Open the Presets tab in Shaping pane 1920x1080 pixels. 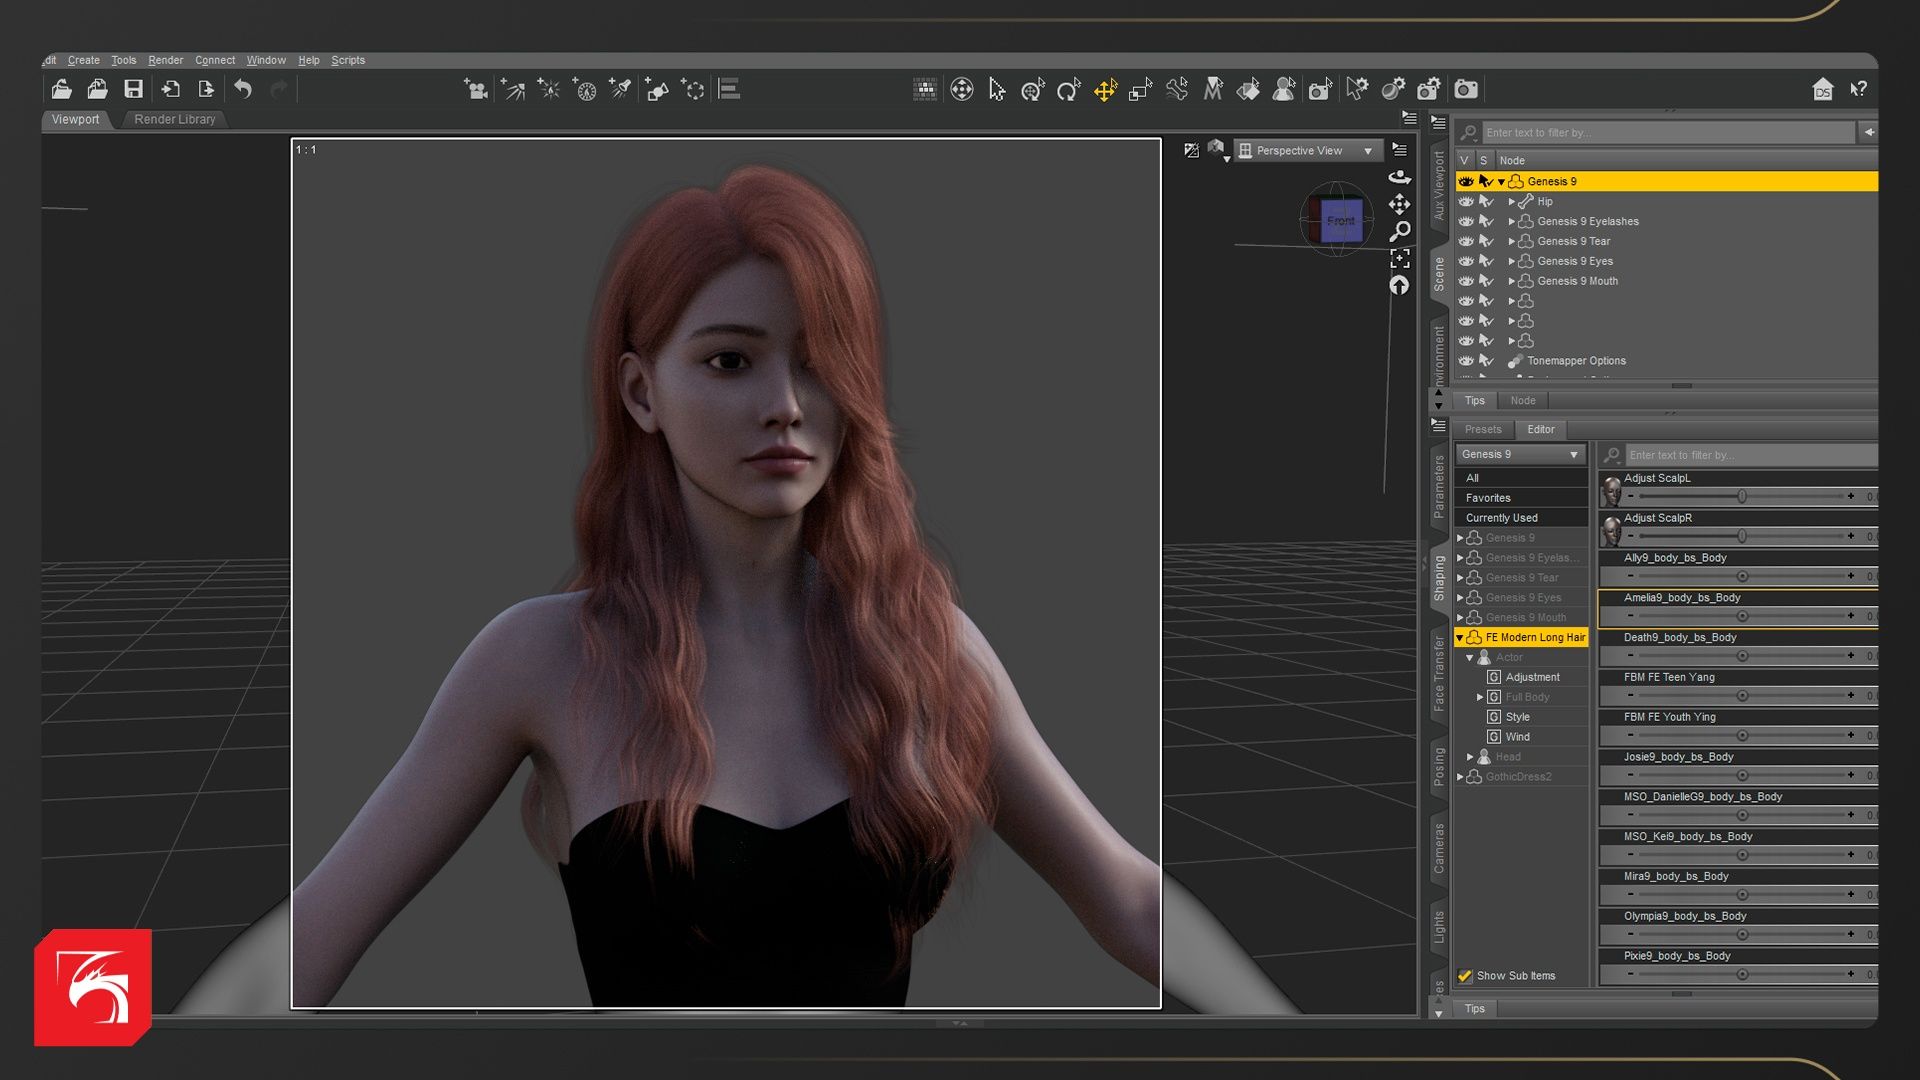pyautogui.click(x=1483, y=429)
